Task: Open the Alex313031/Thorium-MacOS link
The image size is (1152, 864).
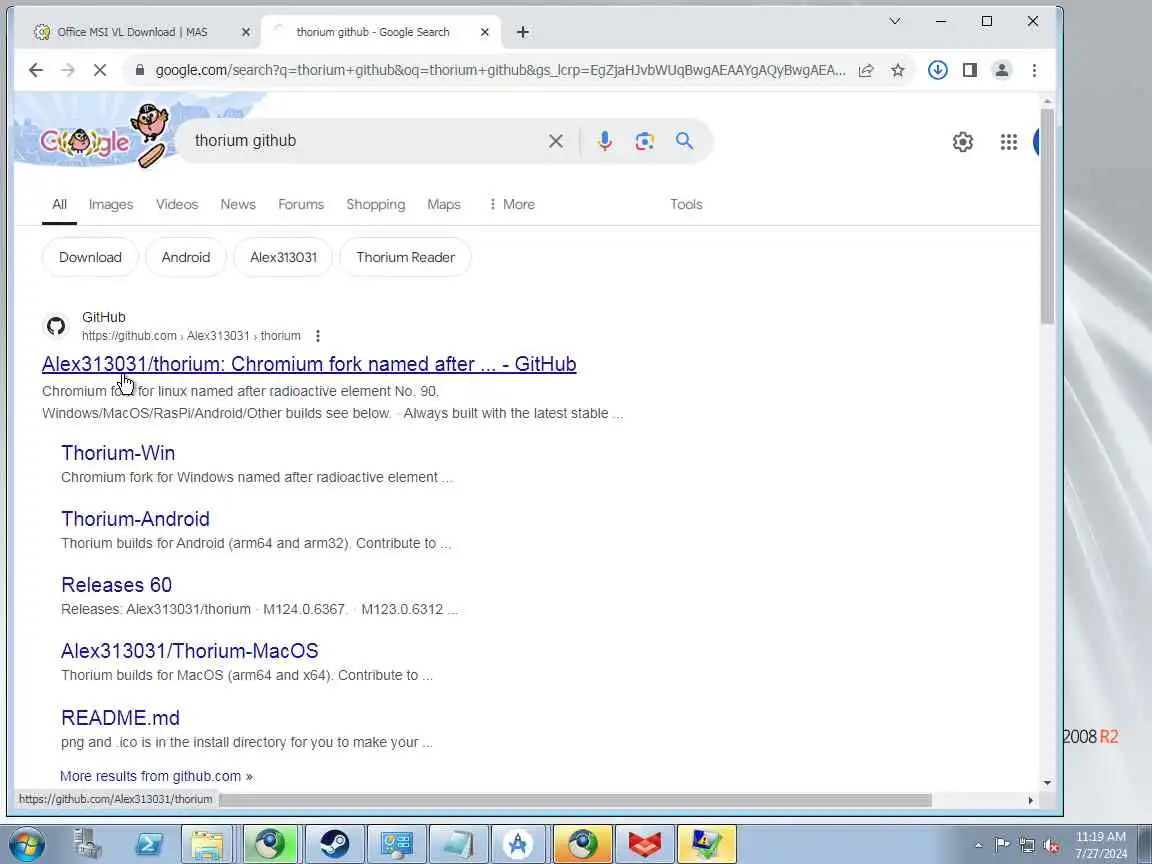Action: tap(190, 651)
